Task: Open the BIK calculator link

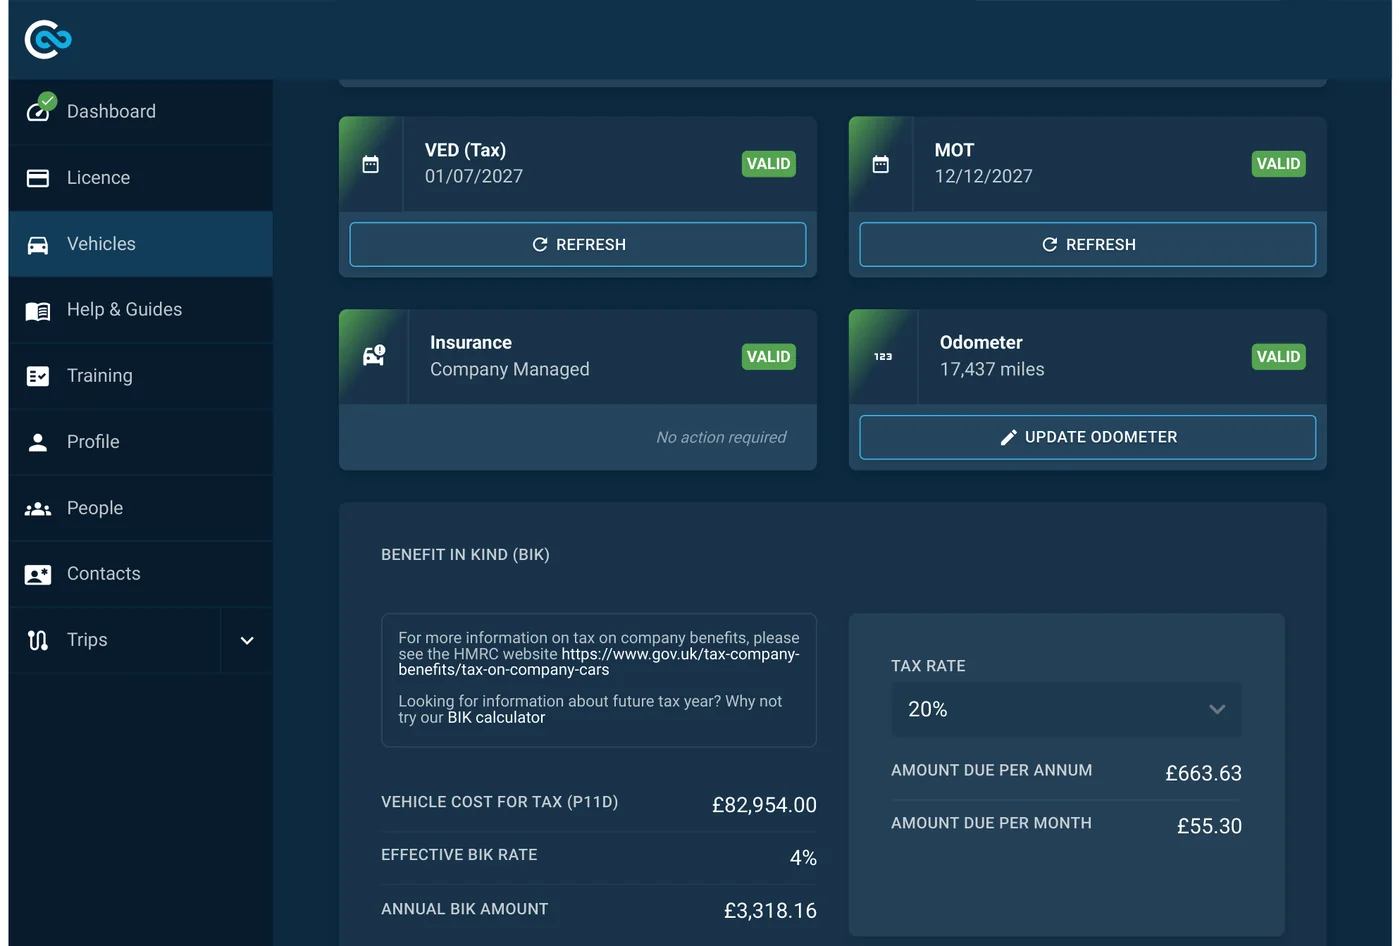Action: 496,718
